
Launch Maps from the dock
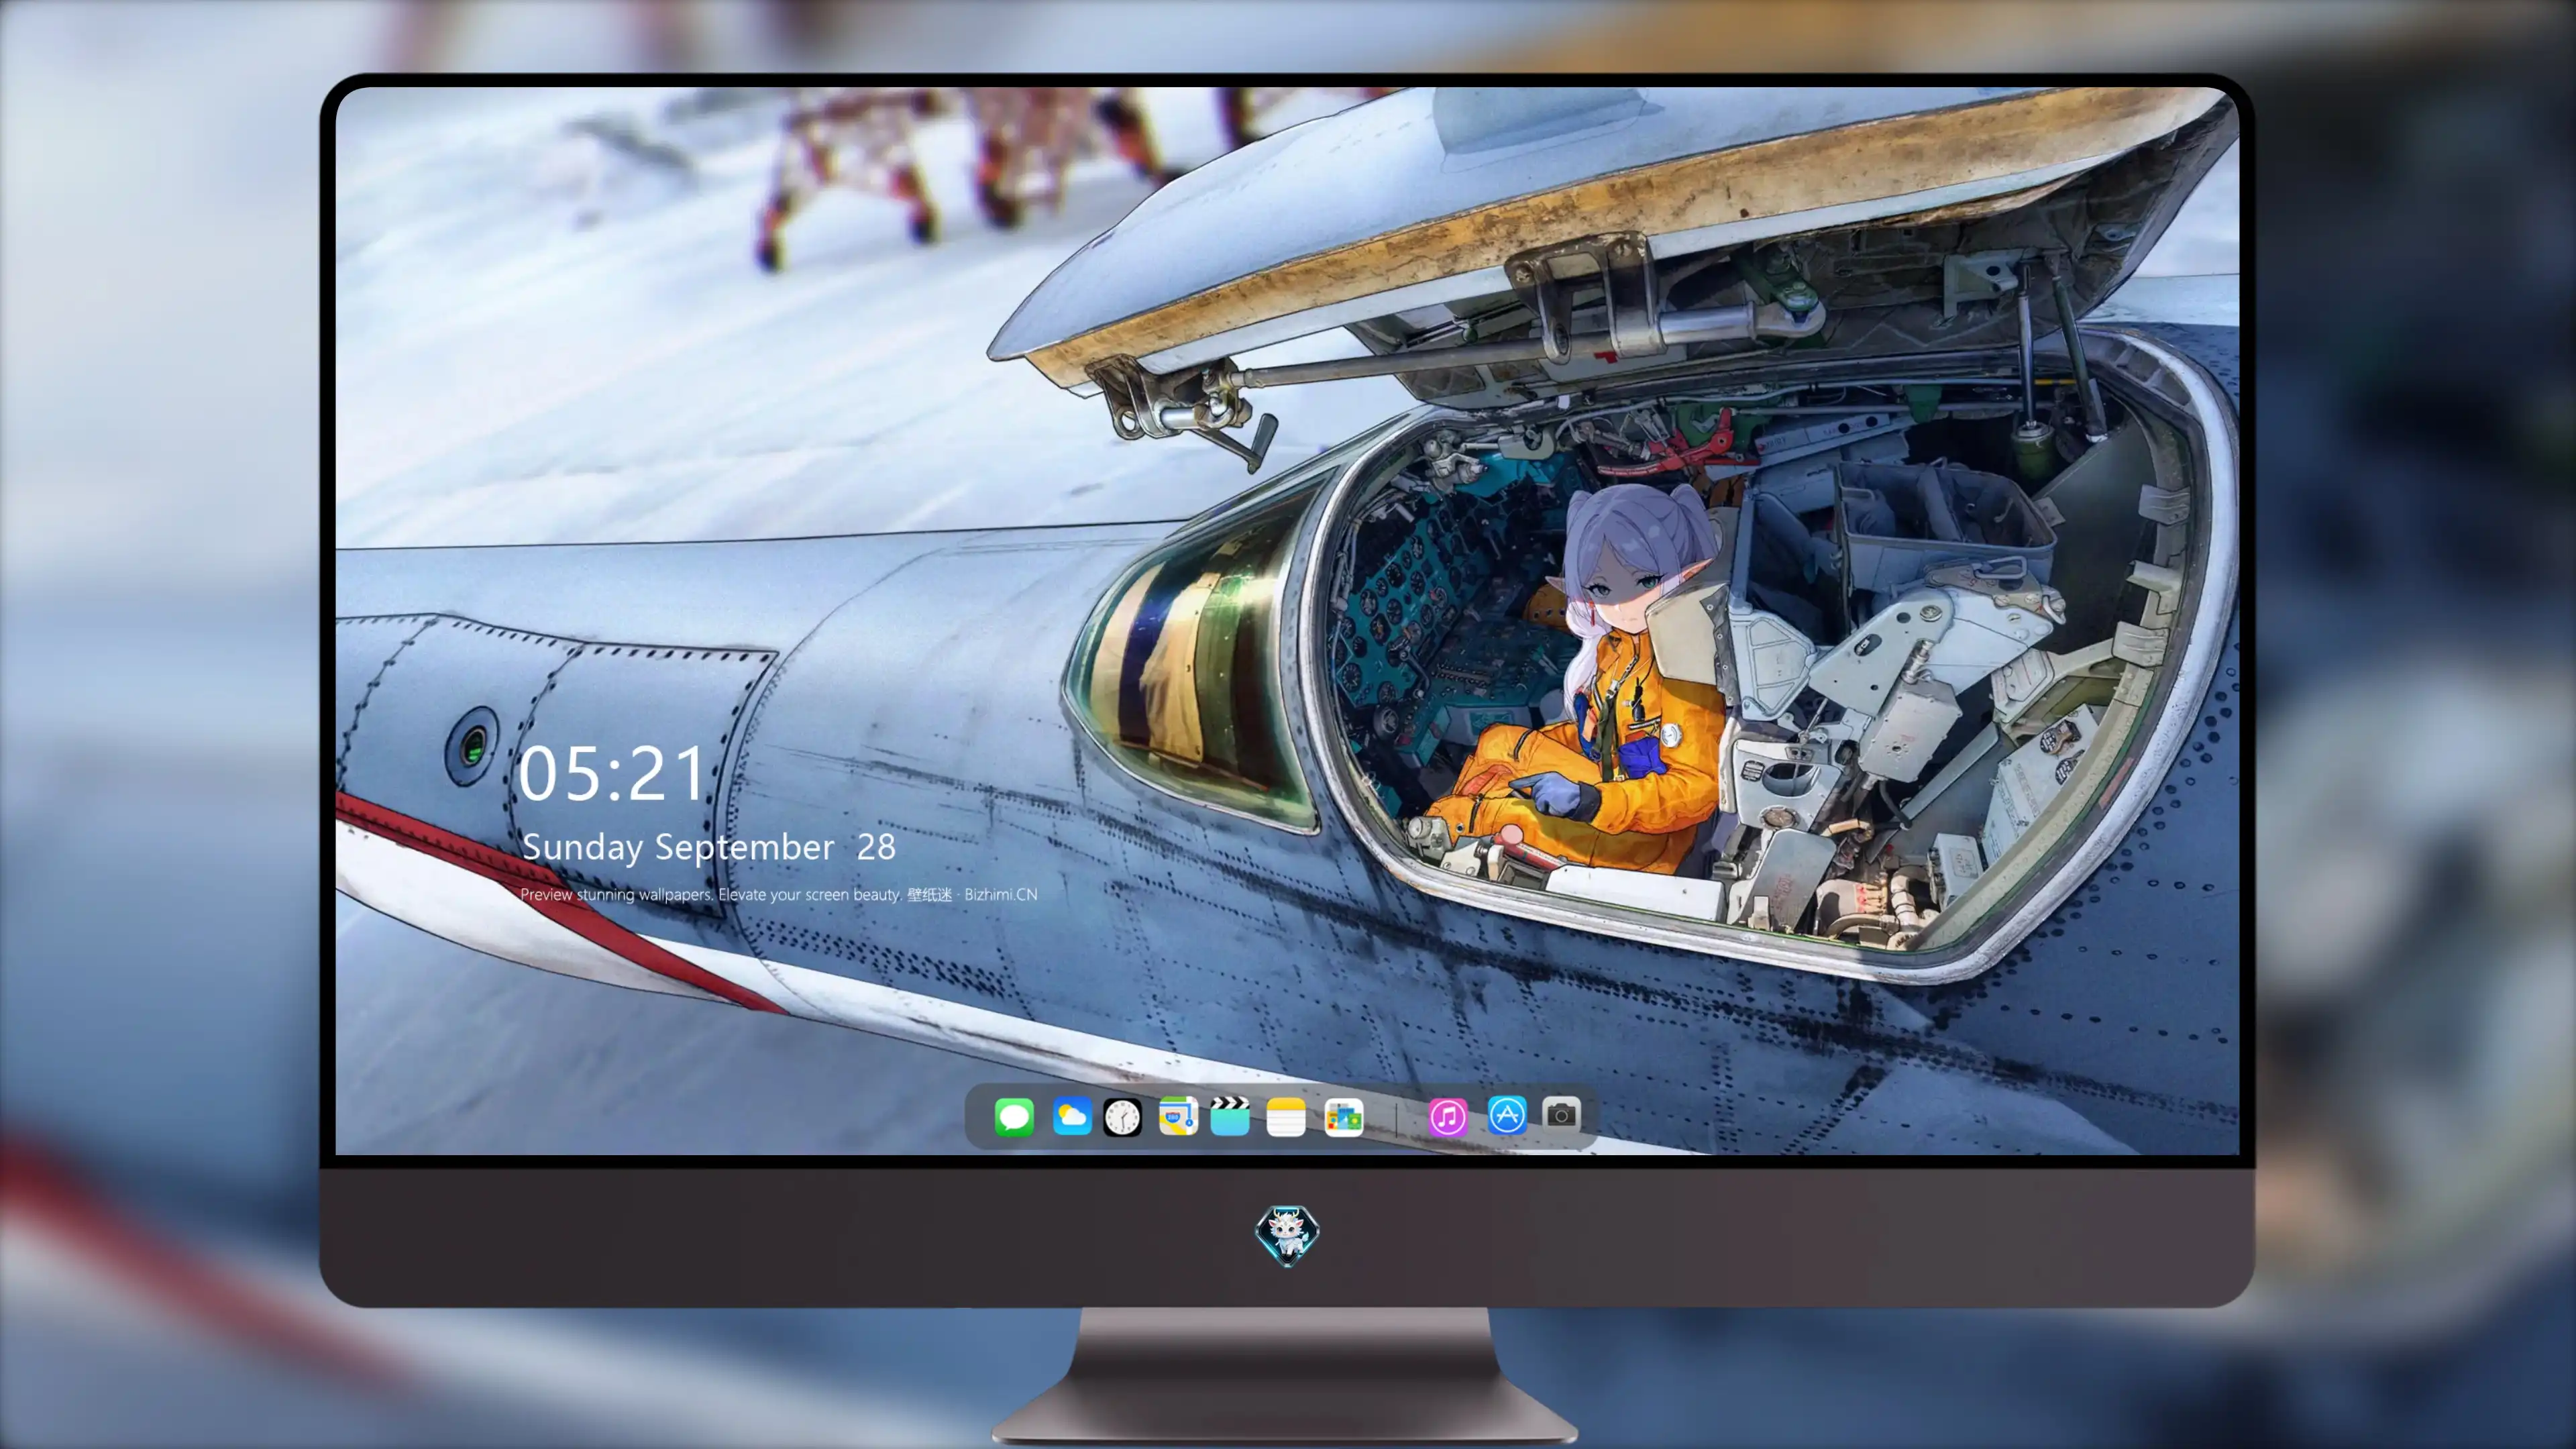(x=1178, y=1116)
